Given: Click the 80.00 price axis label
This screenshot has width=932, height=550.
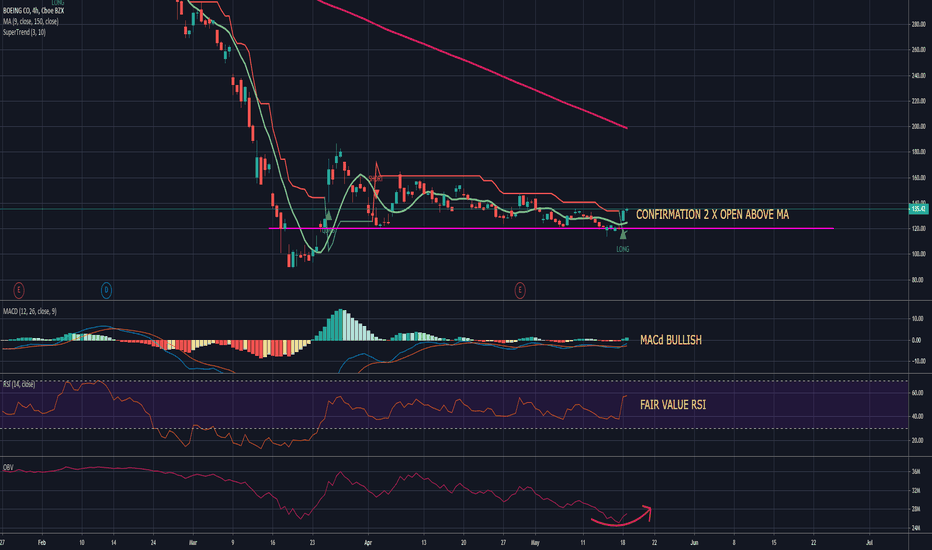Looking at the screenshot, I should tap(918, 280).
